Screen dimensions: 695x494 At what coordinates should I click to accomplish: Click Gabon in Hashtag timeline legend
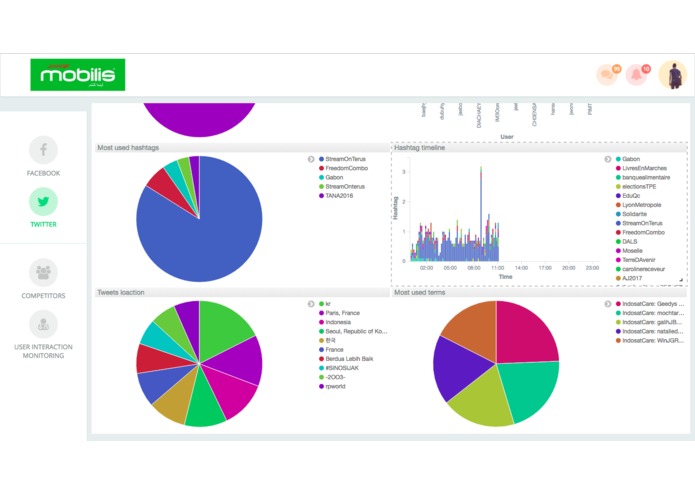[628, 159]
